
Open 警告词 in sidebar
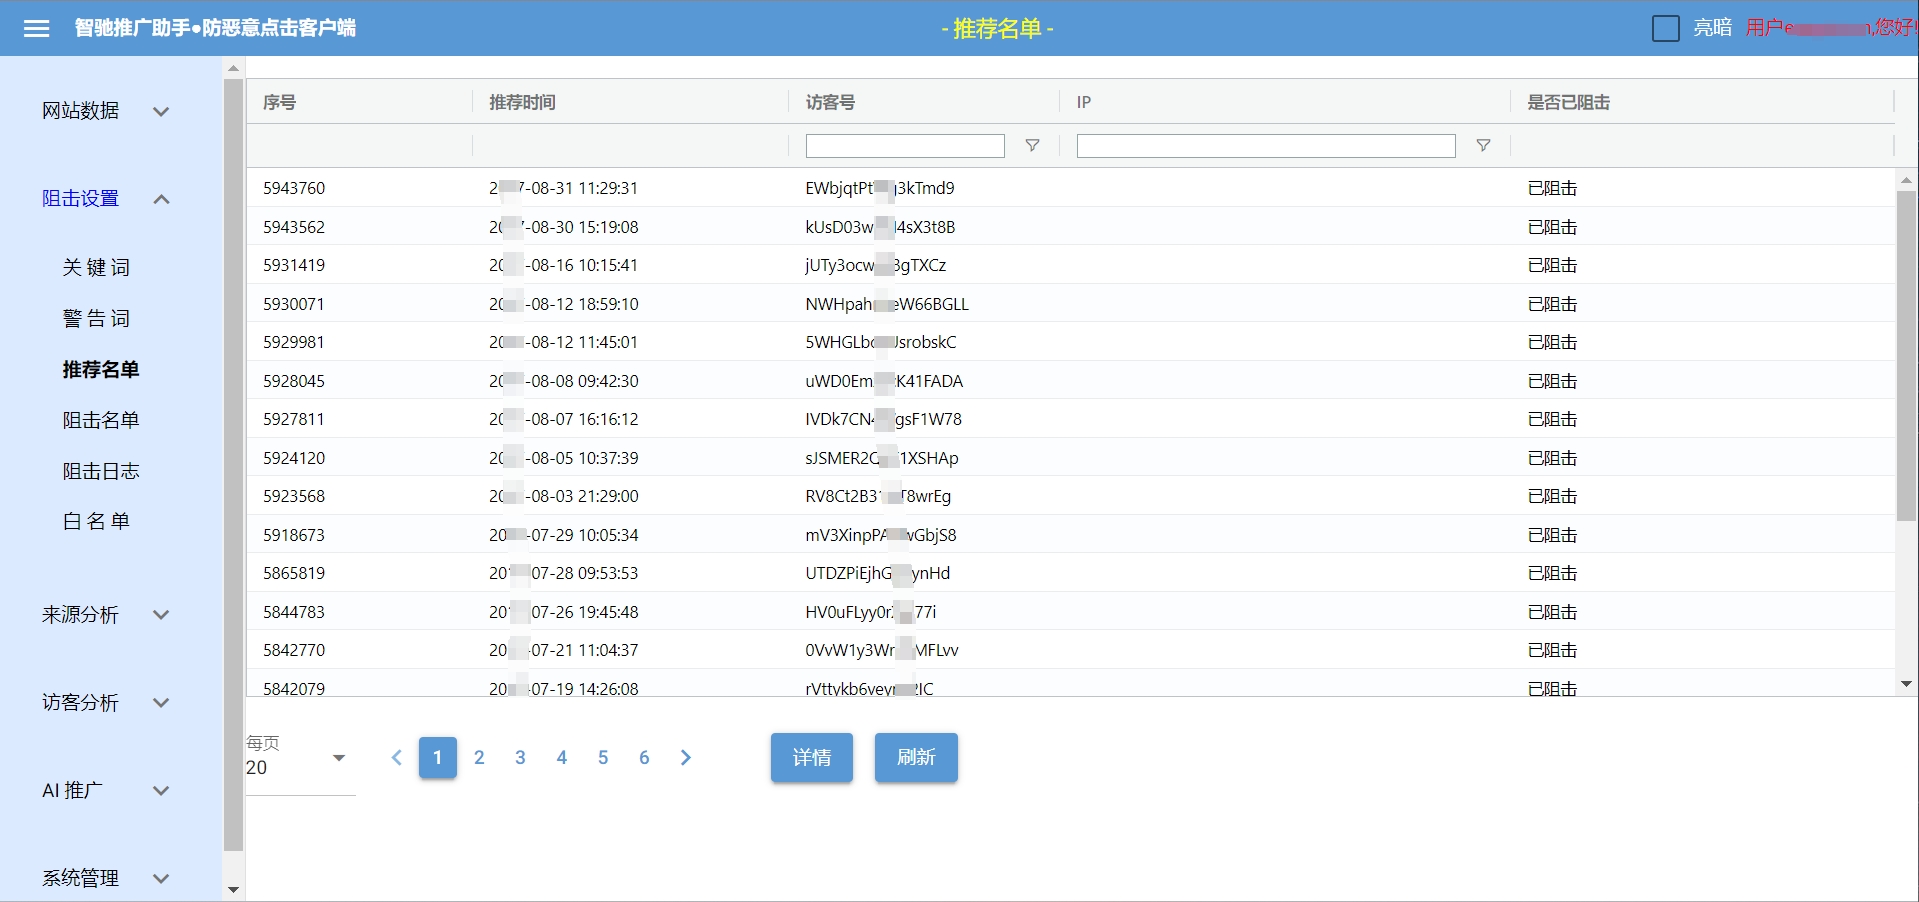pos(96,318)
